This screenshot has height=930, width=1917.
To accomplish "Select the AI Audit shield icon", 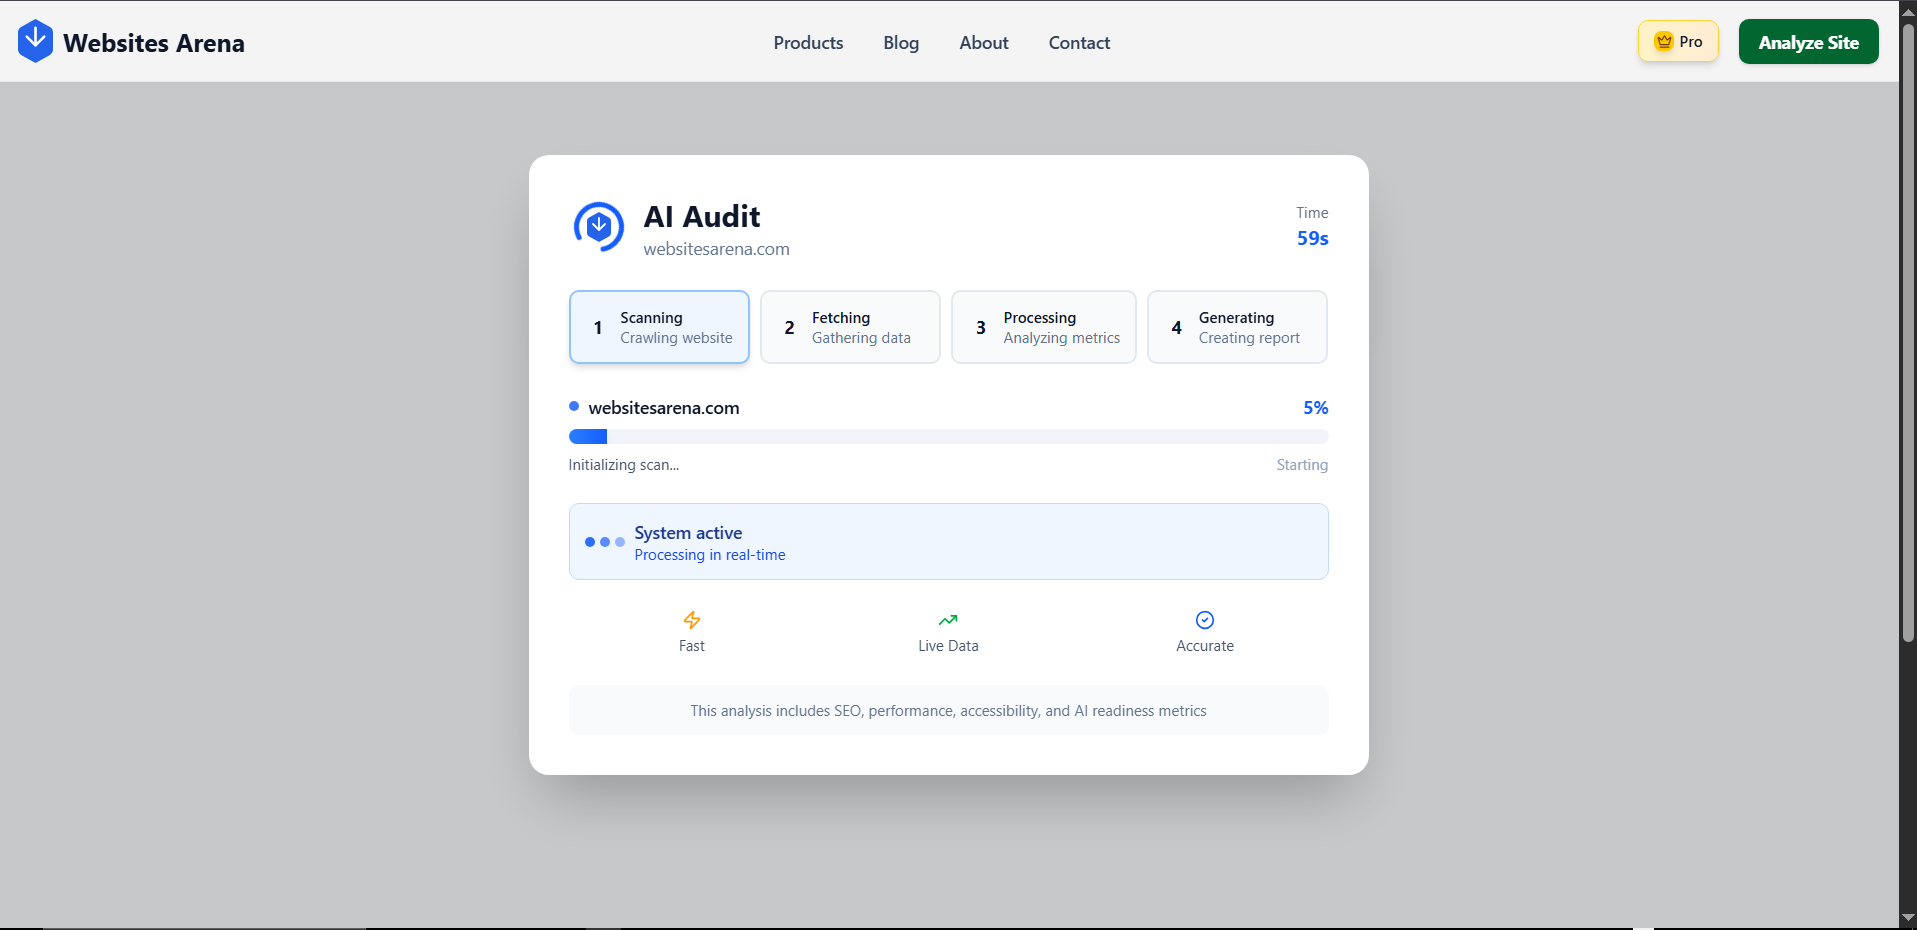I will click(598, 226).
